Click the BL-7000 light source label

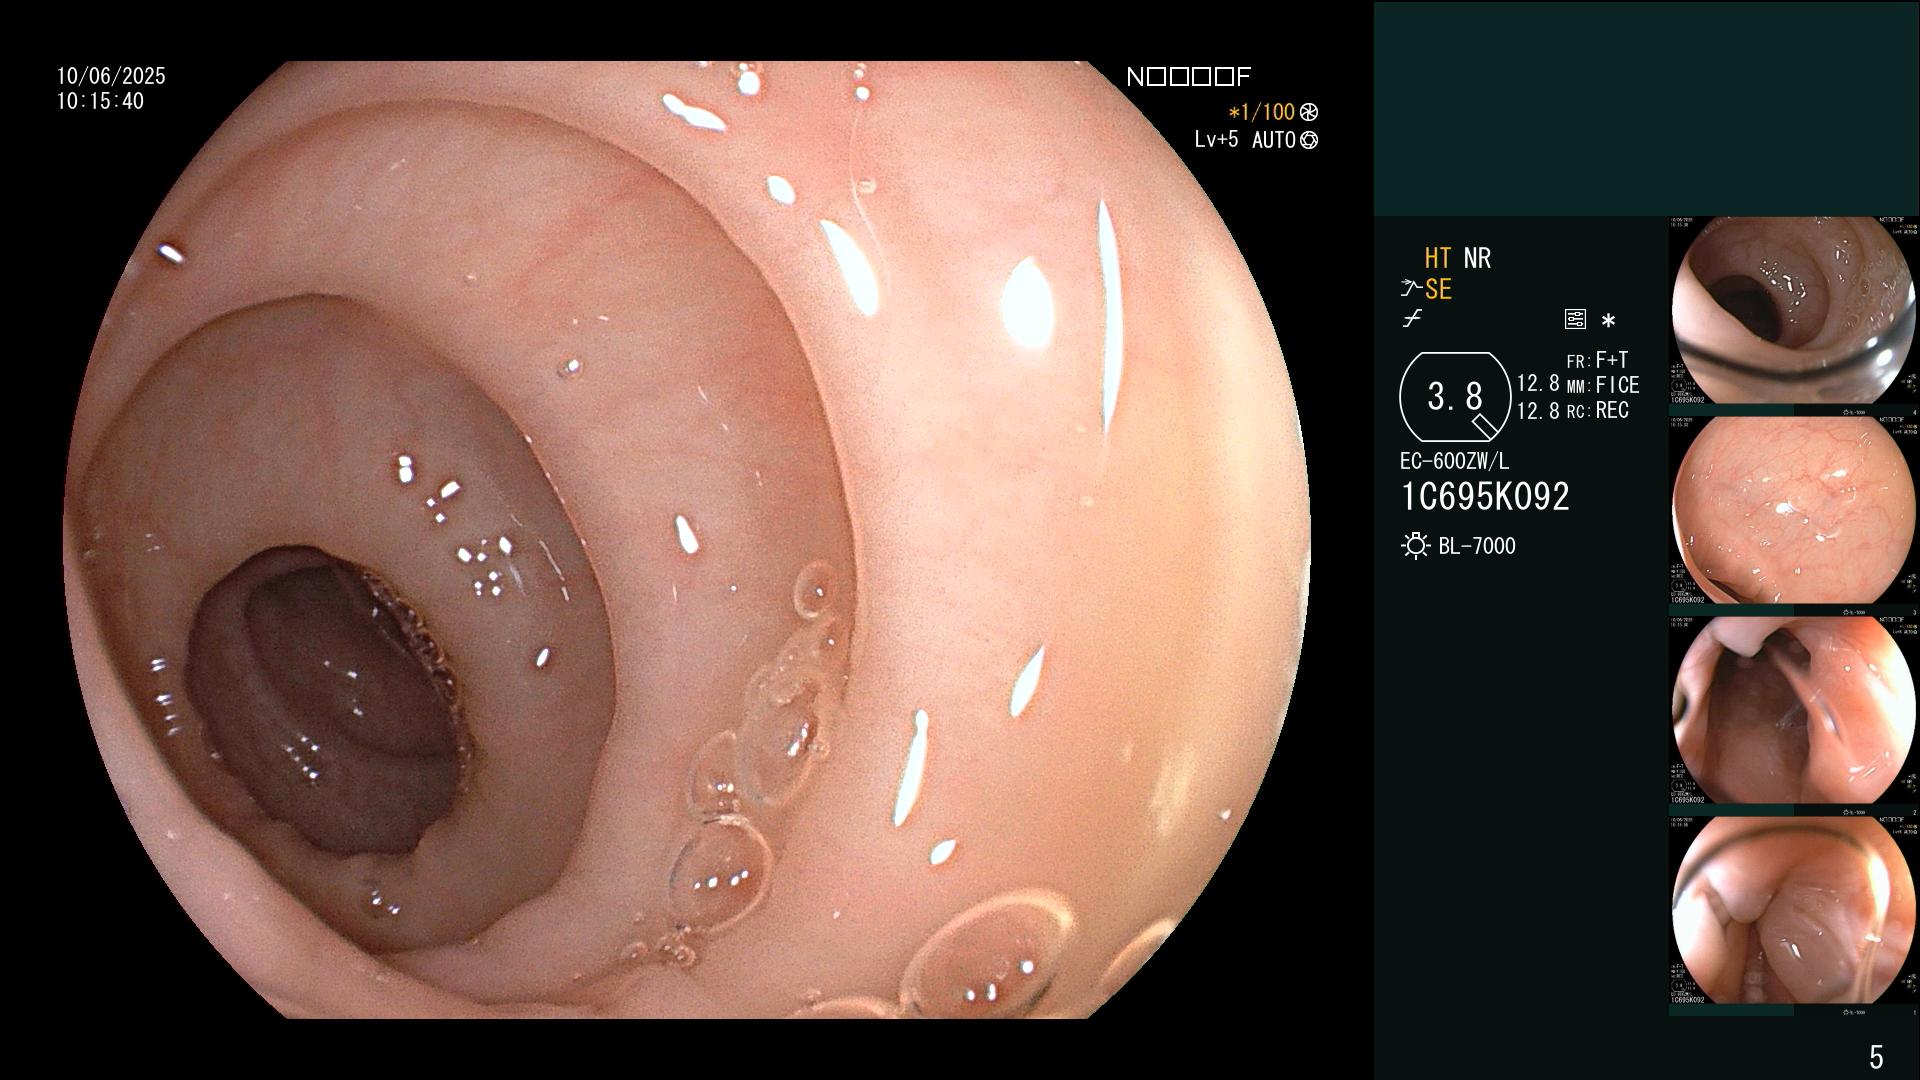pos(1477,546)
